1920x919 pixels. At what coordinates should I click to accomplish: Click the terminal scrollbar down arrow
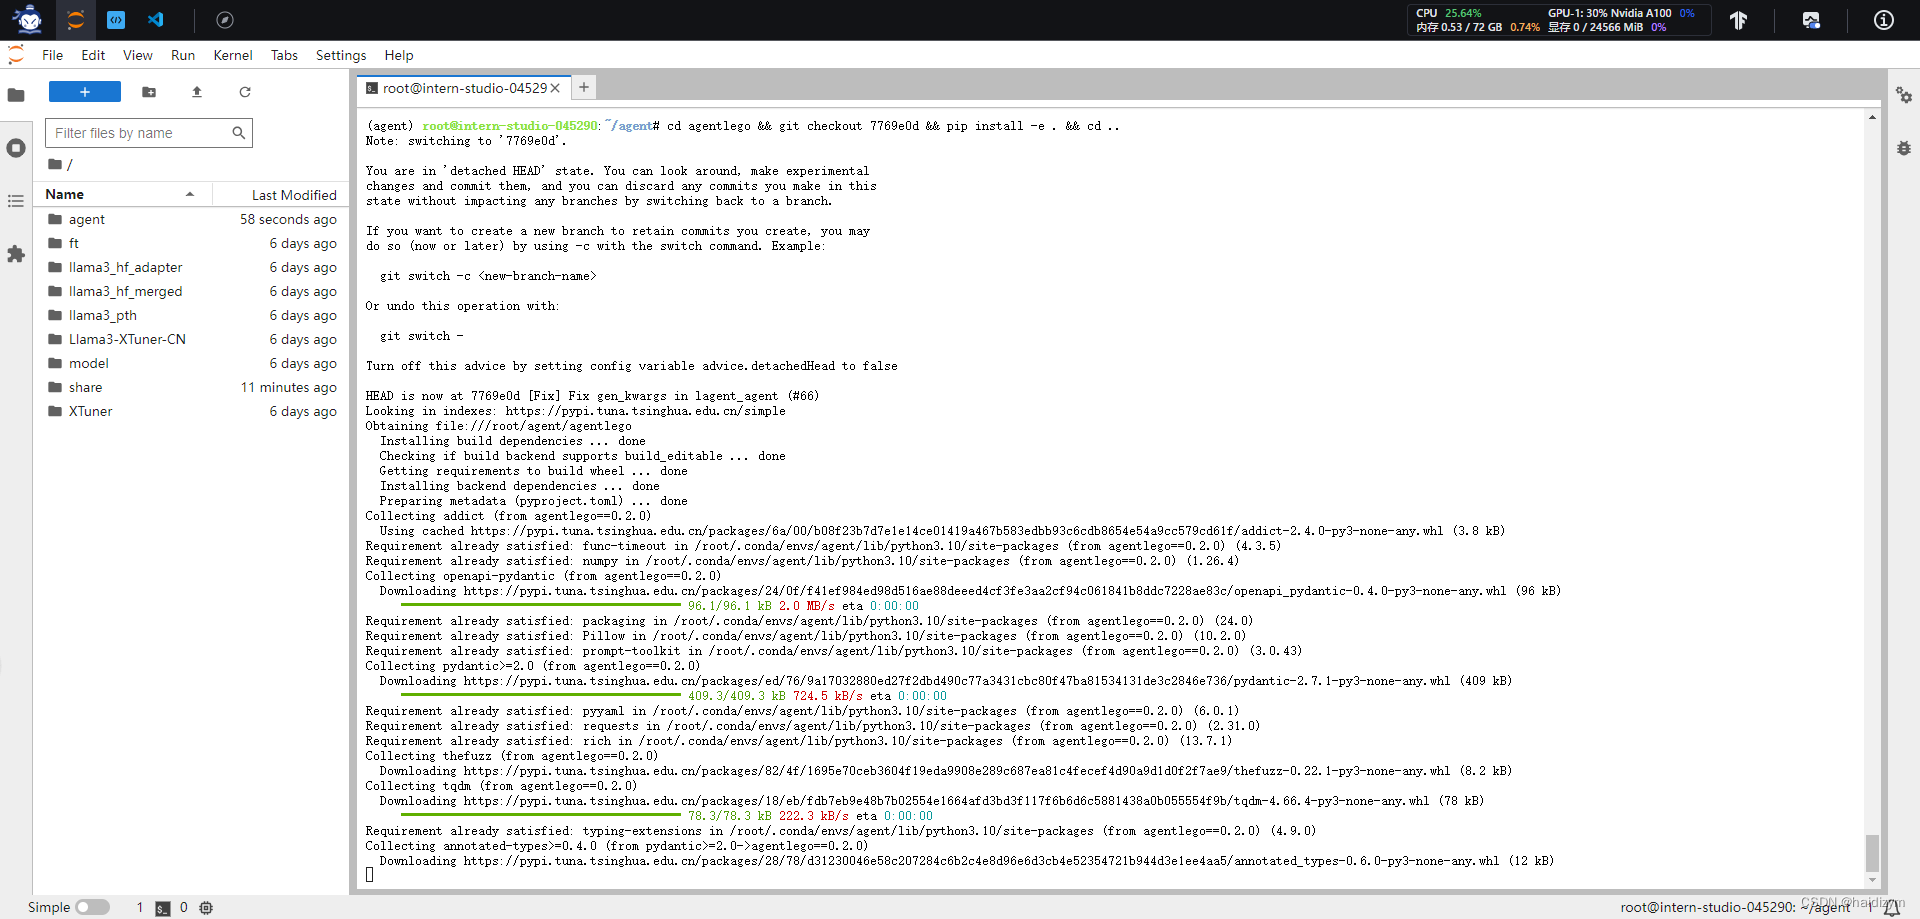(x=1872, y=880)
